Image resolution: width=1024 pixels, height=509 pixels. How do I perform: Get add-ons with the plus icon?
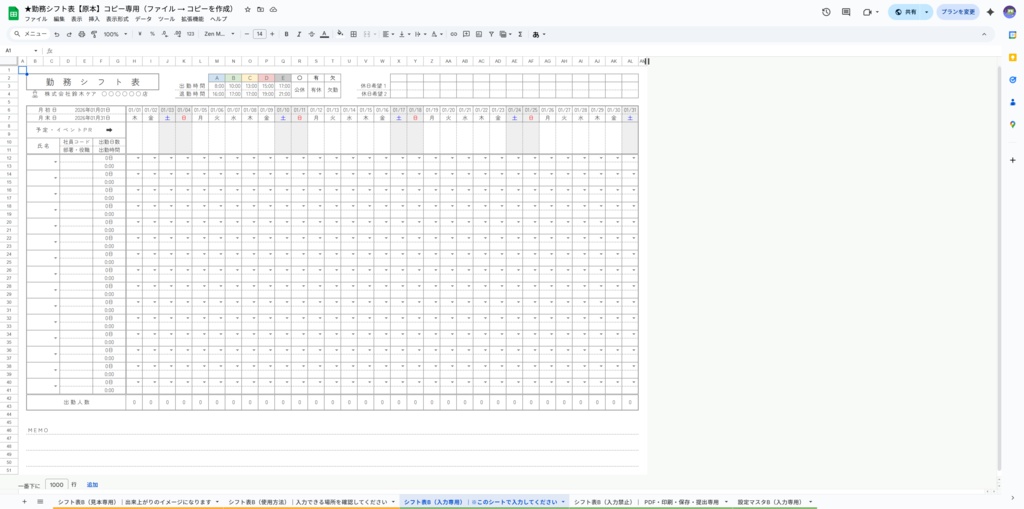(1012, 160)
